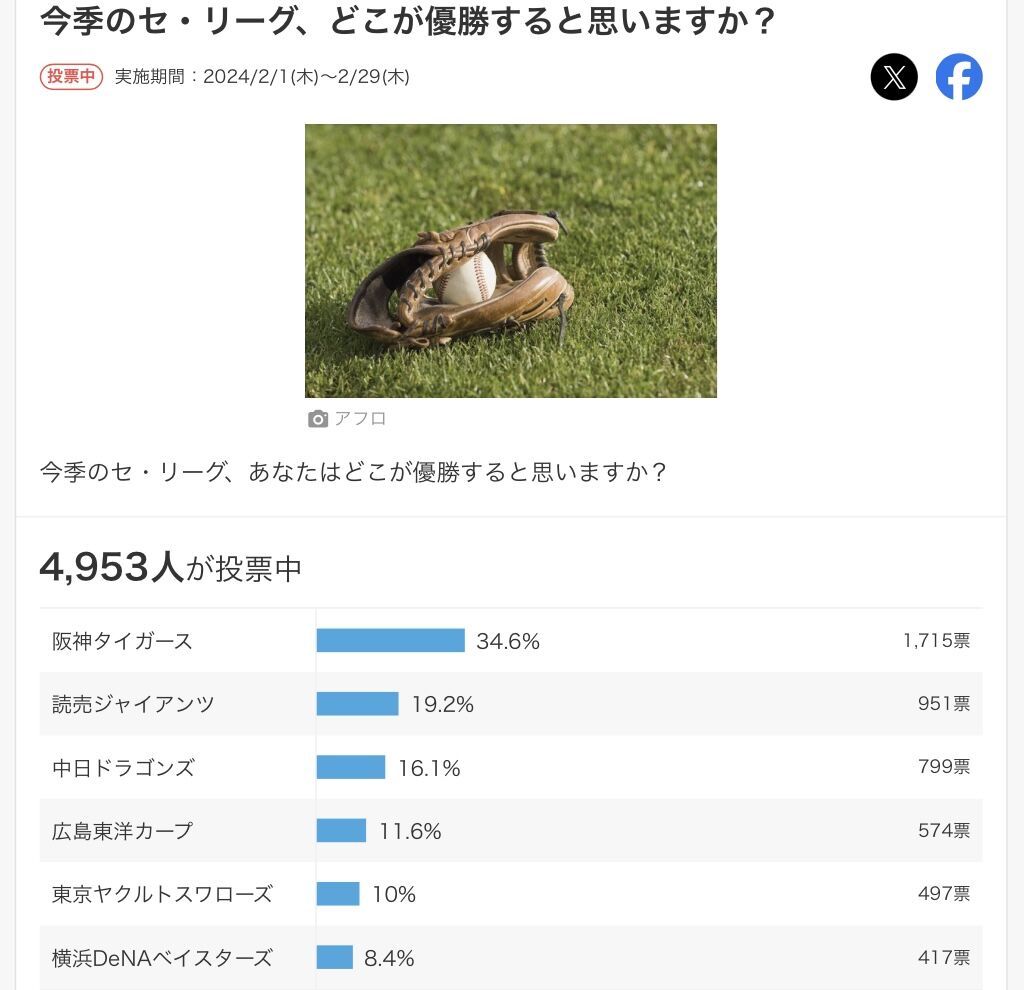The height and width of the screenshot is (990, 1024).
Task: Click the poll title heading
Action: pos(408,22)
